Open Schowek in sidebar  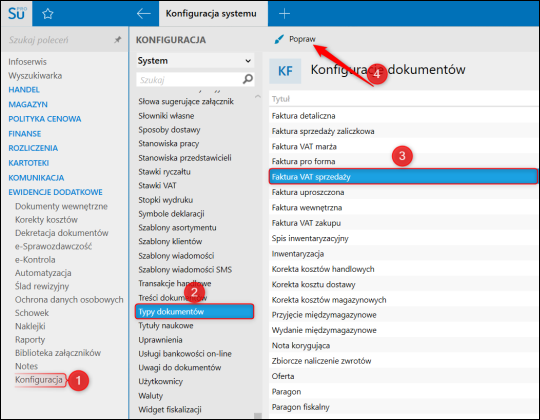pos(32,313)
